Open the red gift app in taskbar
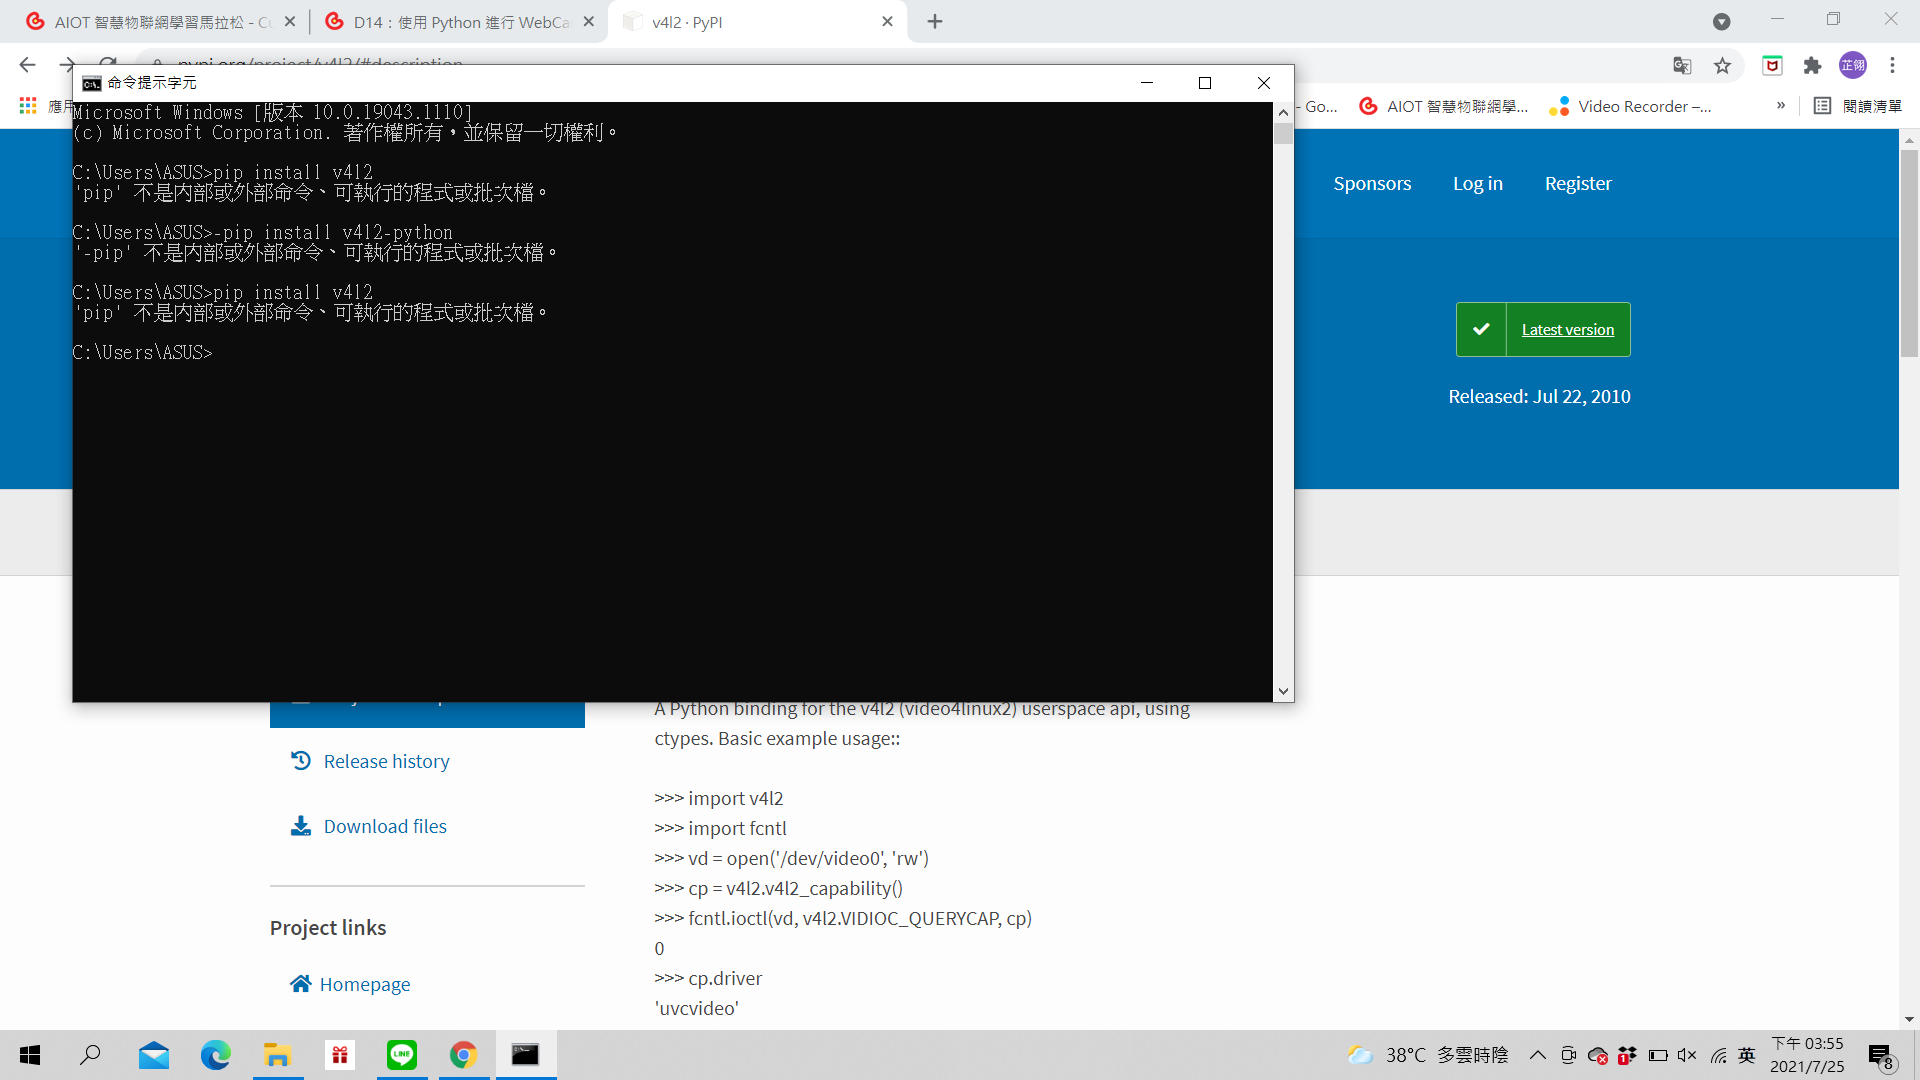The width and height of the screenshot is (1920, 1080). (x=340, y=1055)
